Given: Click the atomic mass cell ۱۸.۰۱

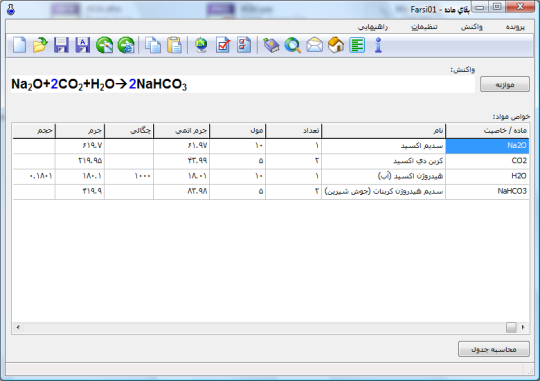Looking at the screenshot, I should tap(181, 176).
